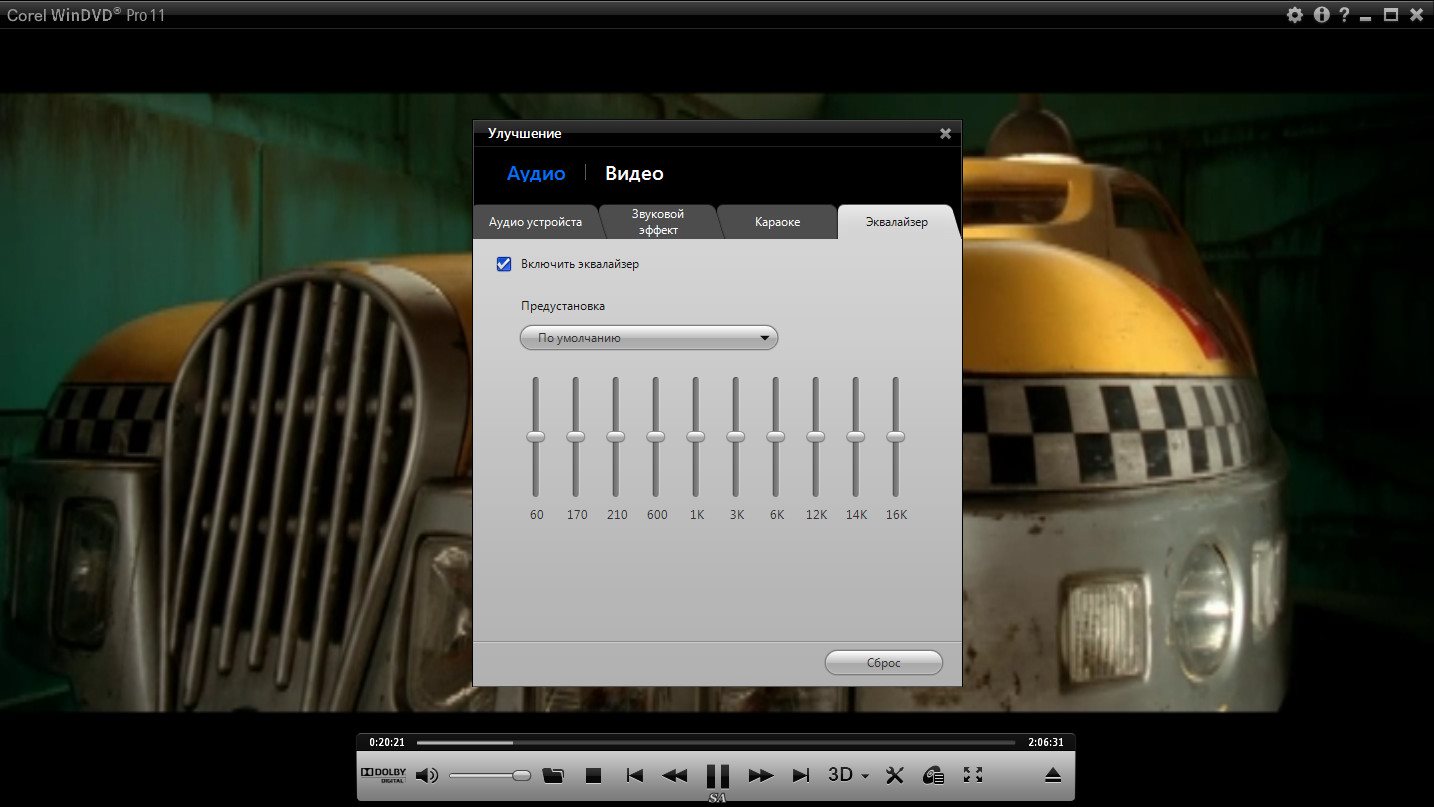Switch to the Караоке tab

777,222
